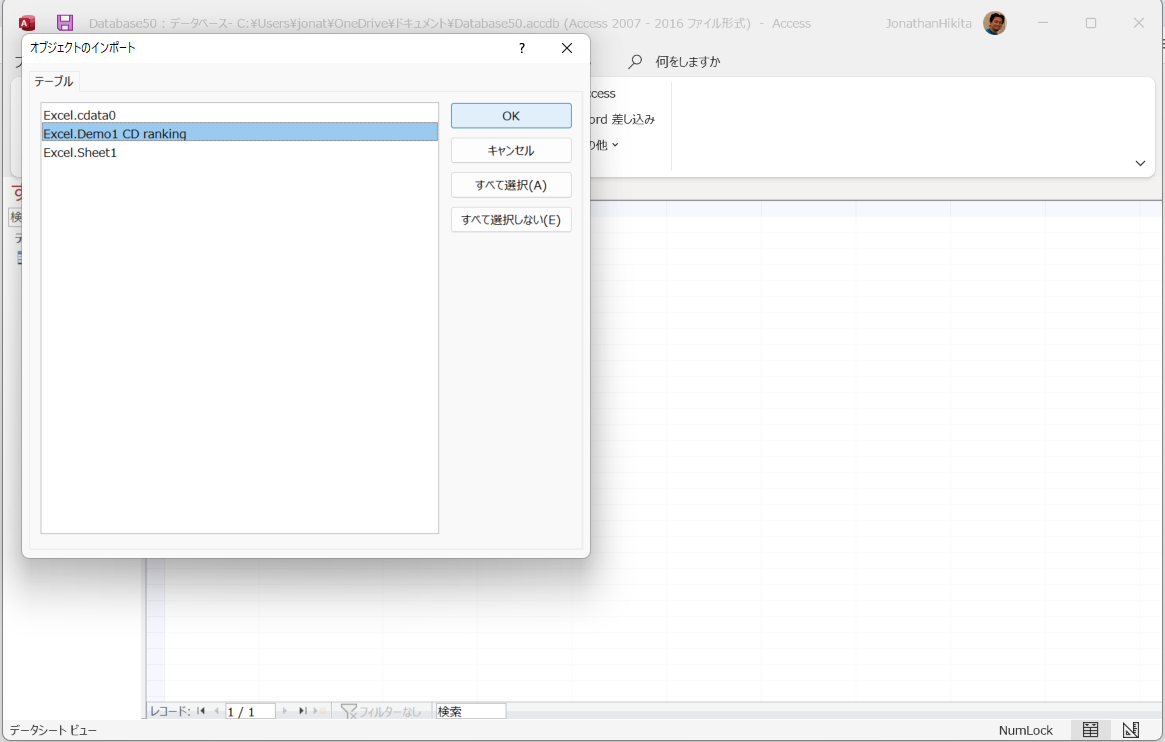Click the フィルターなし filter icon
Viewport: 1165px width, 742px height.
348,711
